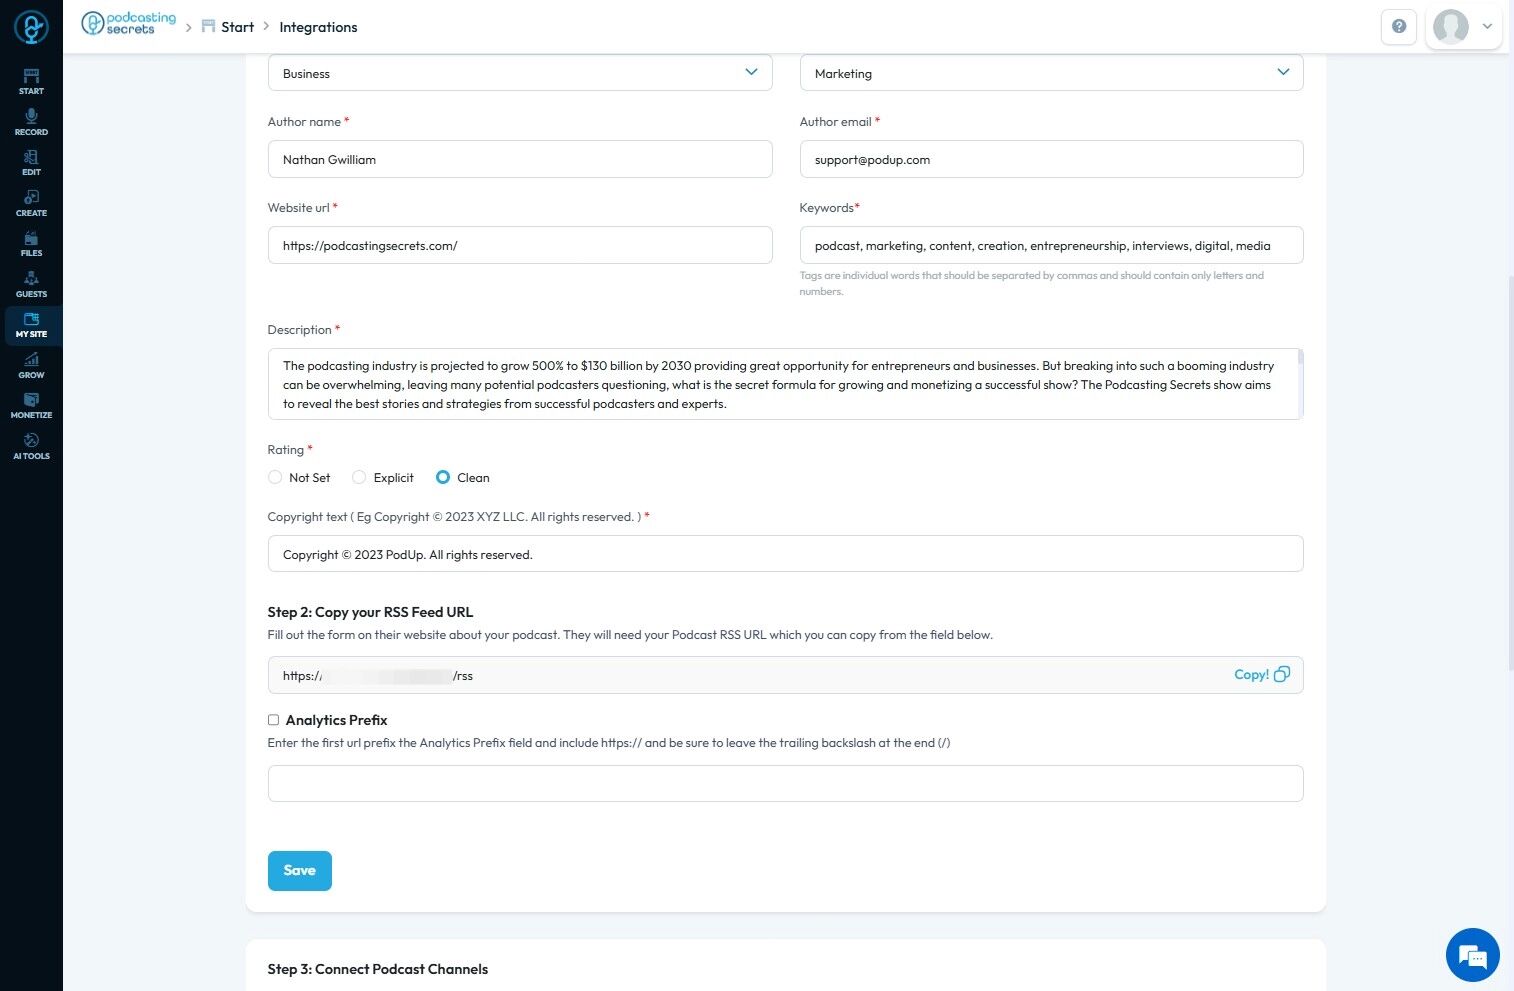The image size is (1514, 991).
Task: Open the live chat widget
Action: pos(1472,955)
